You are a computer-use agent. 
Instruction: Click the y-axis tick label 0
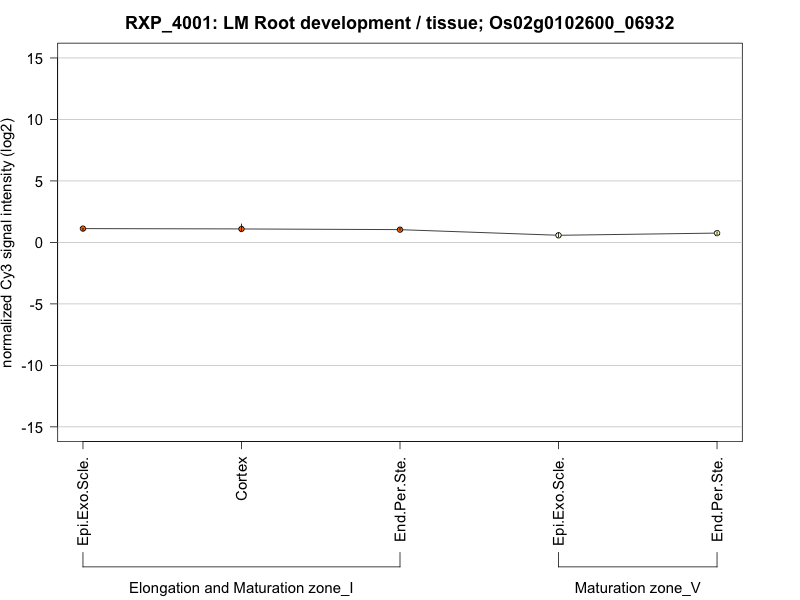click(39, 242)
